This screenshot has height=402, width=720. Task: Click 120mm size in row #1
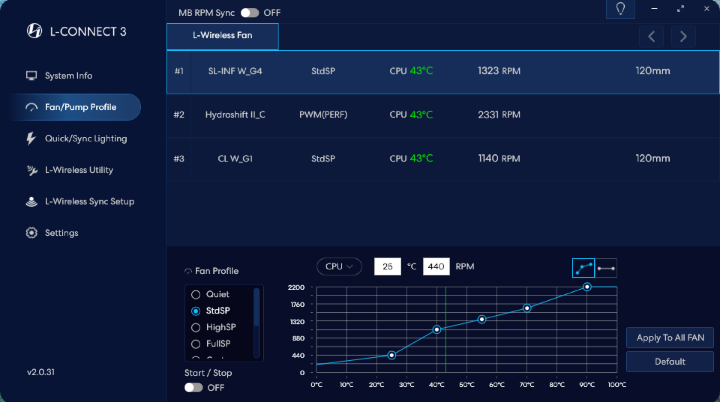pyautogui.click(x=652, y=71)
